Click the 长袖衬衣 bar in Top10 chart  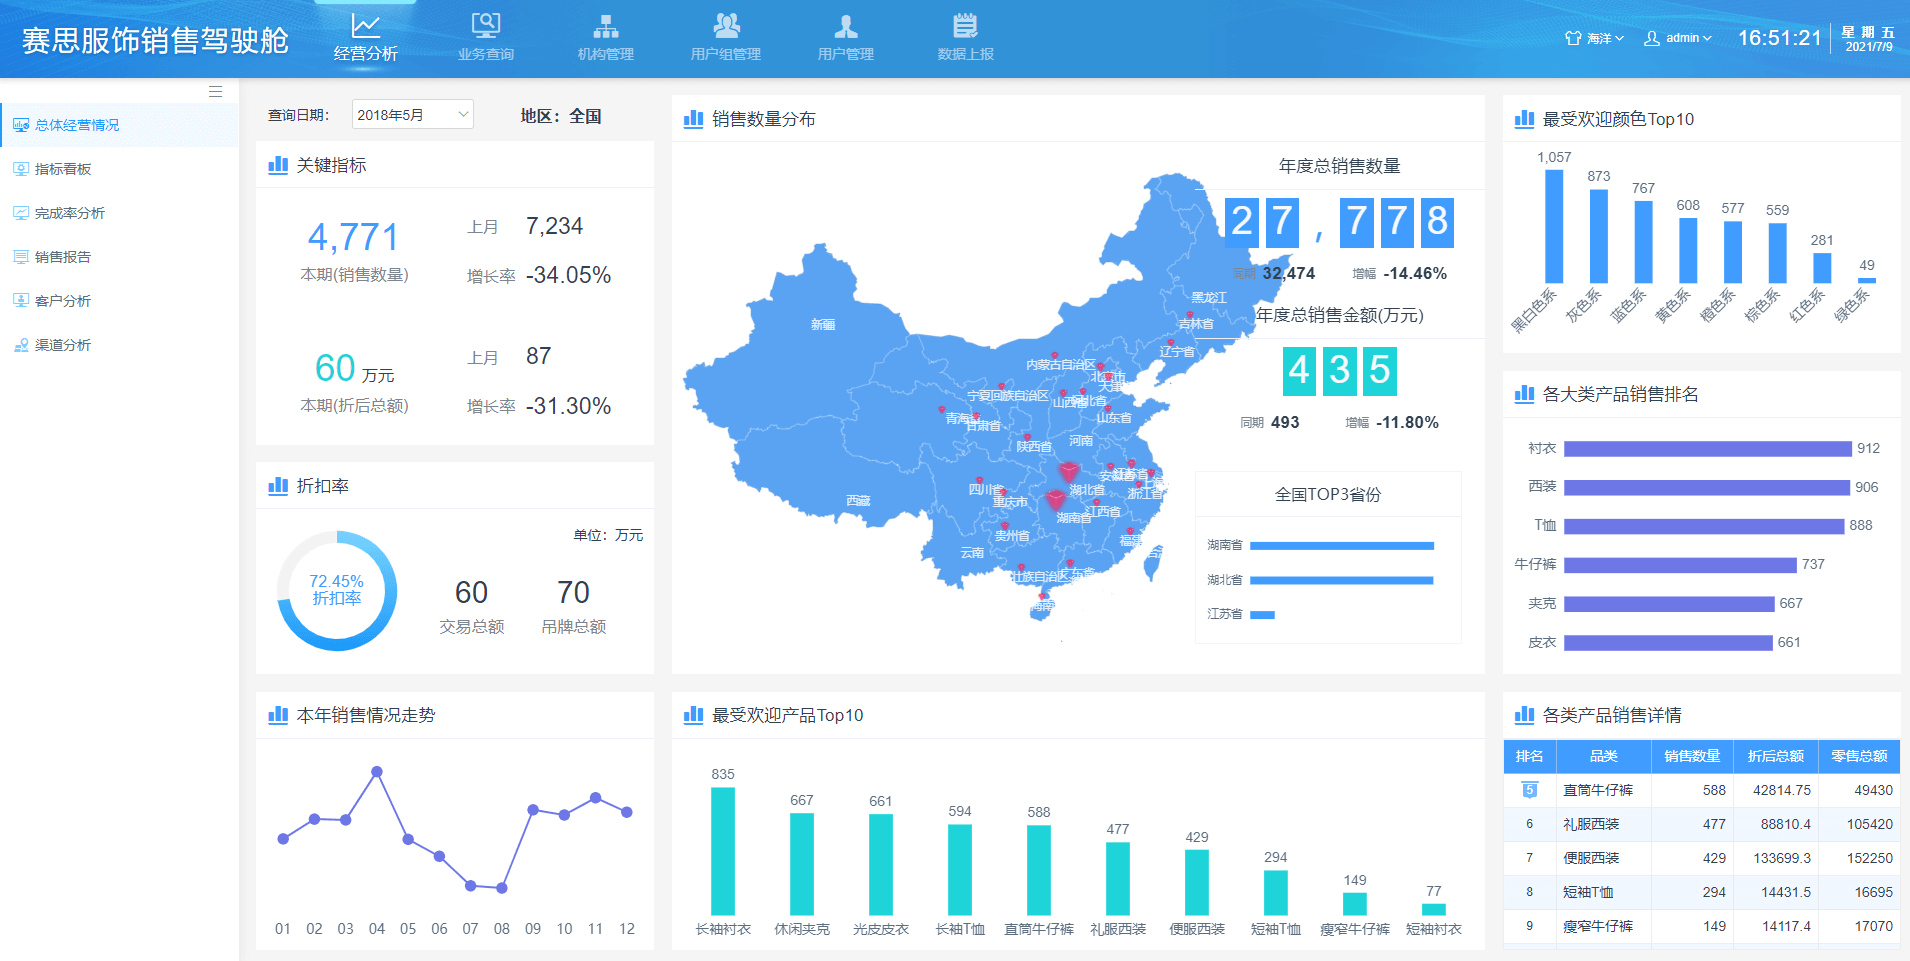point(723,850)
